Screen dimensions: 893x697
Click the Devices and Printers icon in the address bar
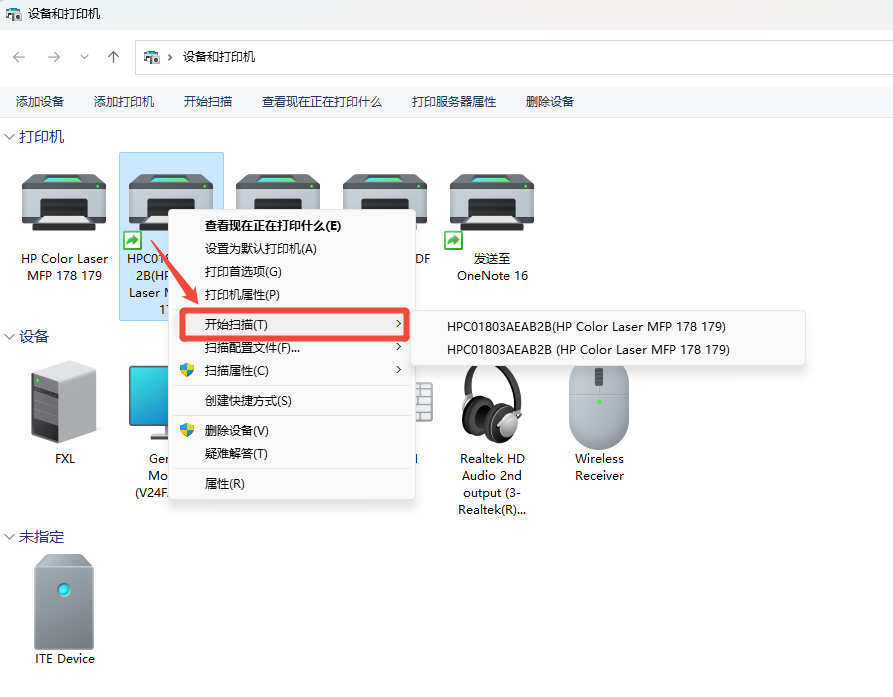tap(151, 57)
